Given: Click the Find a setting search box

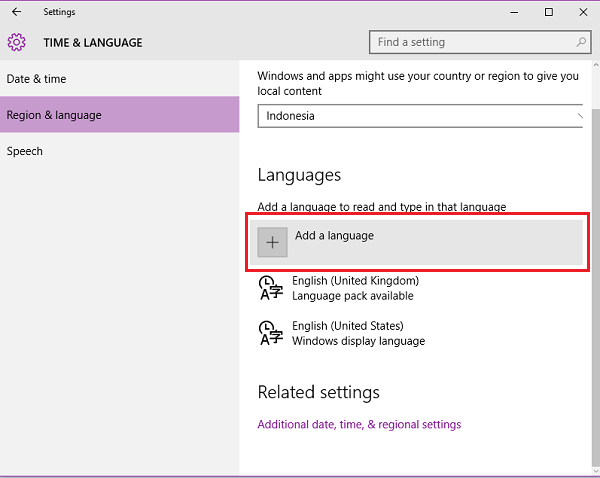Looking at the screenshot, I should click(x=470, y=42).
